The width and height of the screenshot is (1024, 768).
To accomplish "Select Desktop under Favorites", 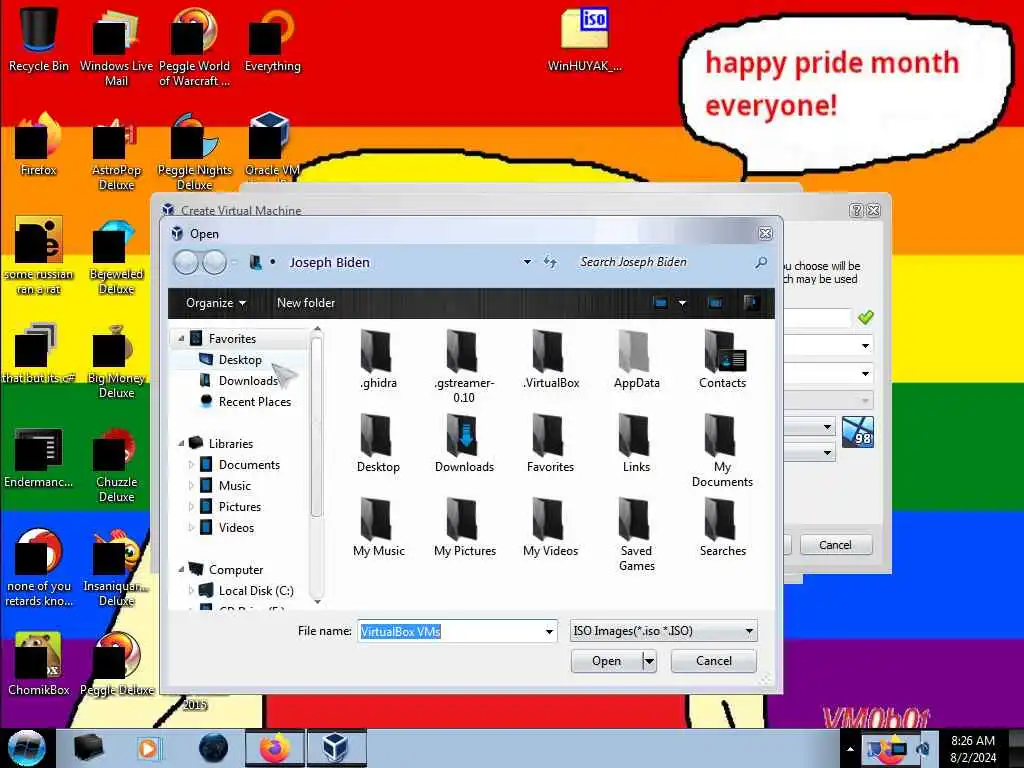I will 240,360.
